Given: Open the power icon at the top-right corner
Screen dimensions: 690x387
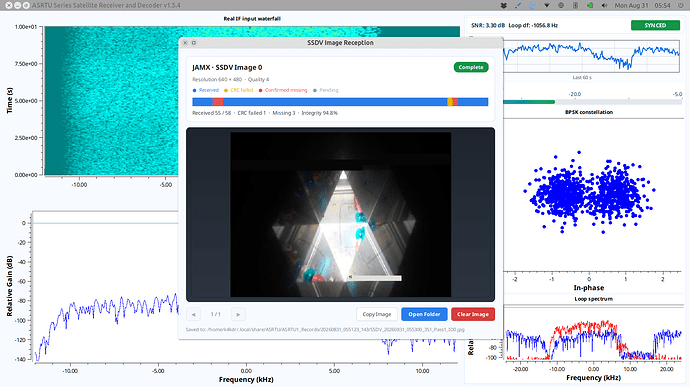Looking at the screenshot, I should click(681, 5).
